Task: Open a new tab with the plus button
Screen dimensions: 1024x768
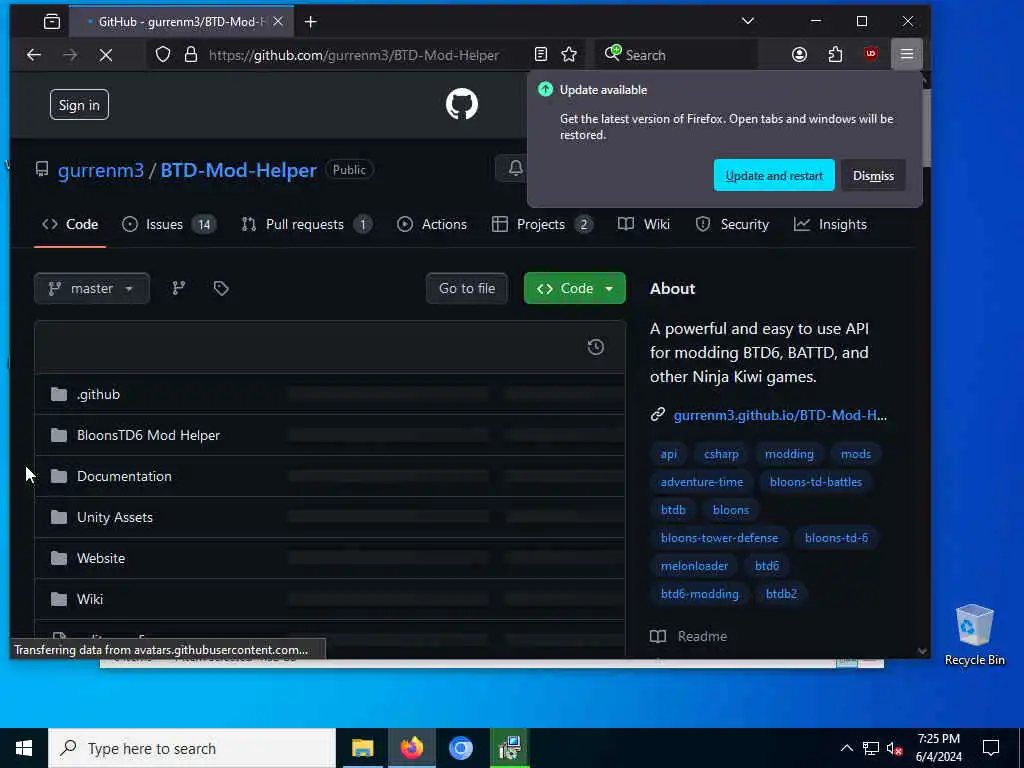Action: [x=311, y=22]
